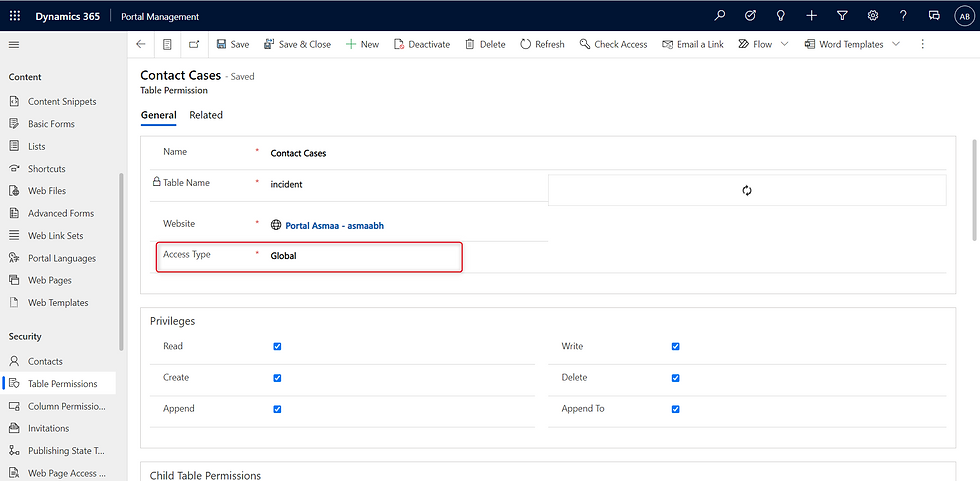
Task: Open the Portal Asmaa - asmaabh link
Action: pos(334,226)
